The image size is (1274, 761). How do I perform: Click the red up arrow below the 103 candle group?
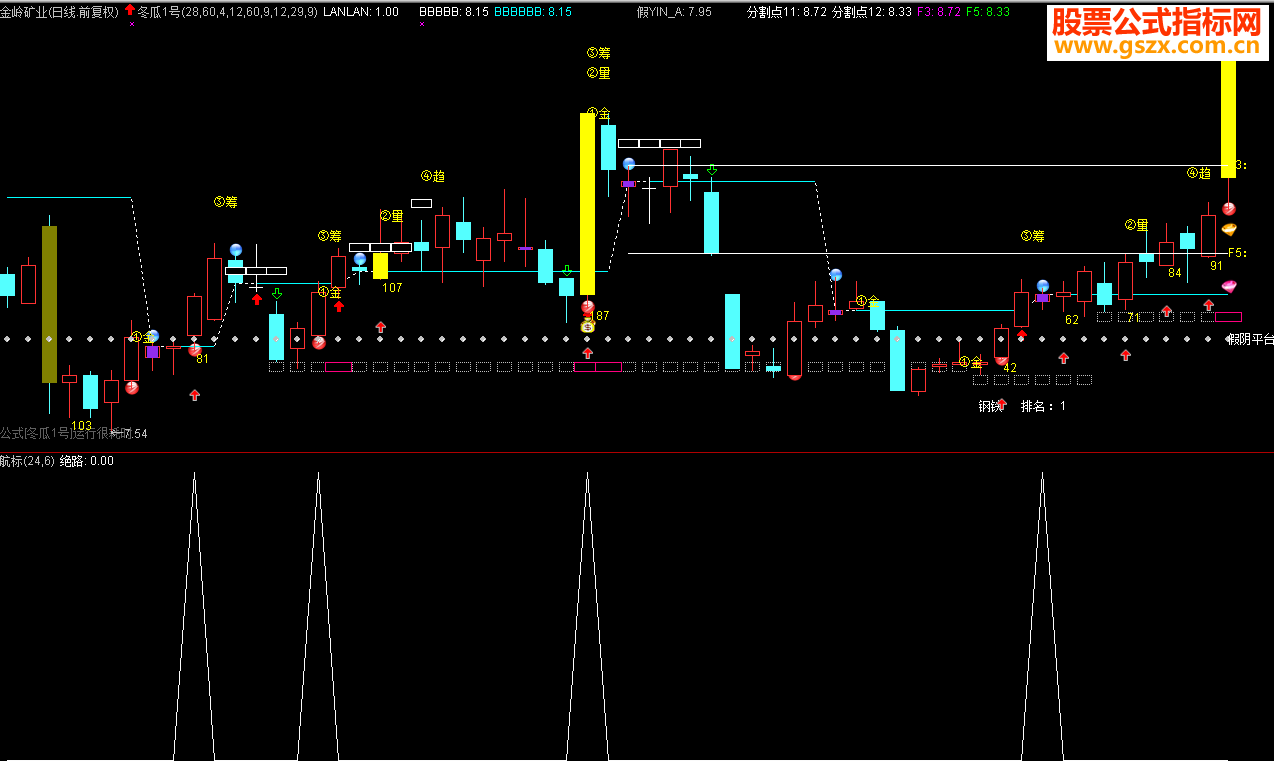[x=194, y=395]
